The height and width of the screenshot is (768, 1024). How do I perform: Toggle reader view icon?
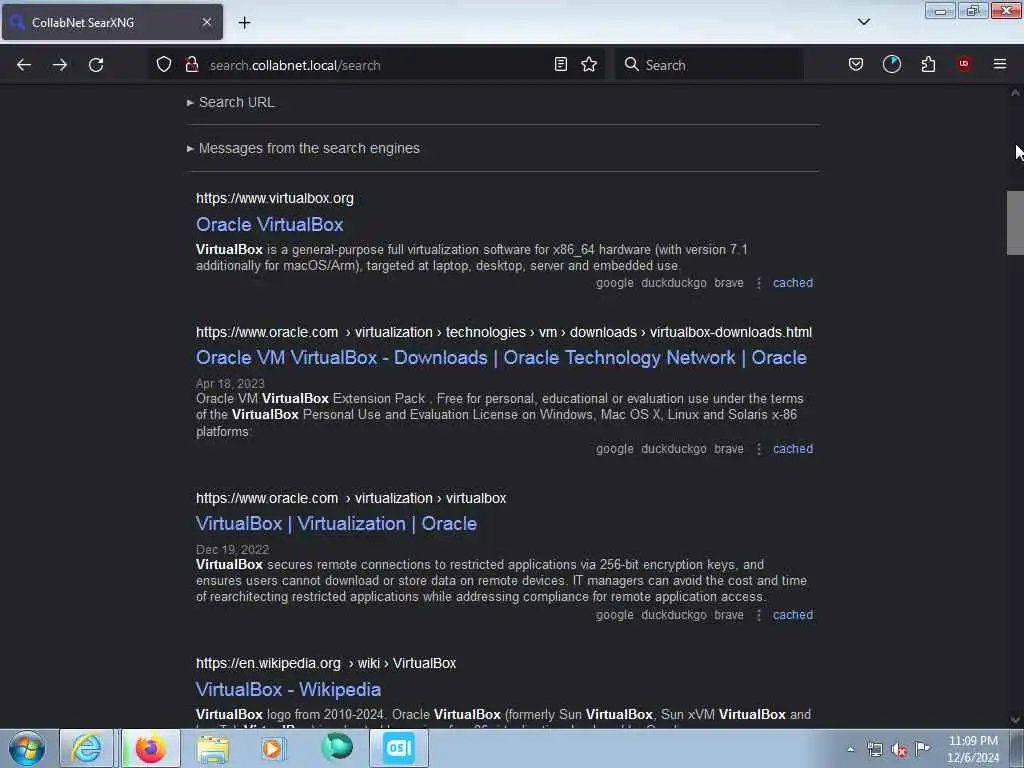pyautogui.click(x=560, y=64)
